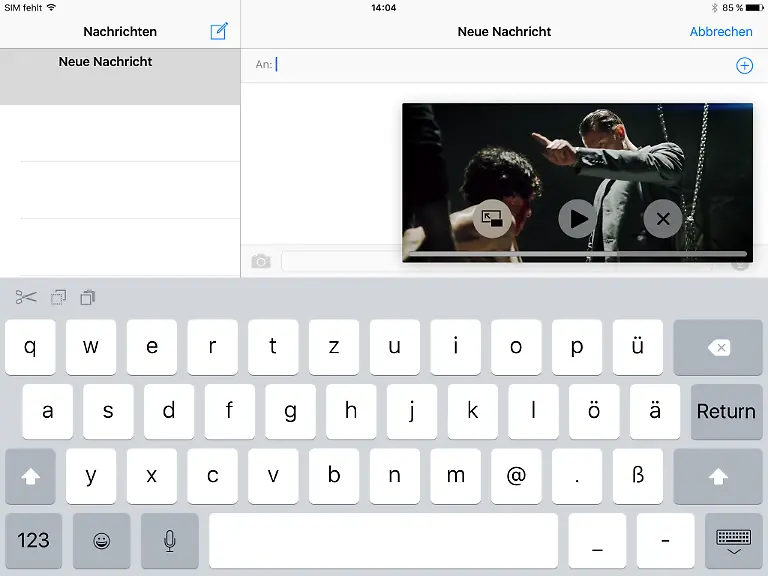Toggle the right shift key
Viewport: 768px width, 576px height.
[x=718, y=477]
